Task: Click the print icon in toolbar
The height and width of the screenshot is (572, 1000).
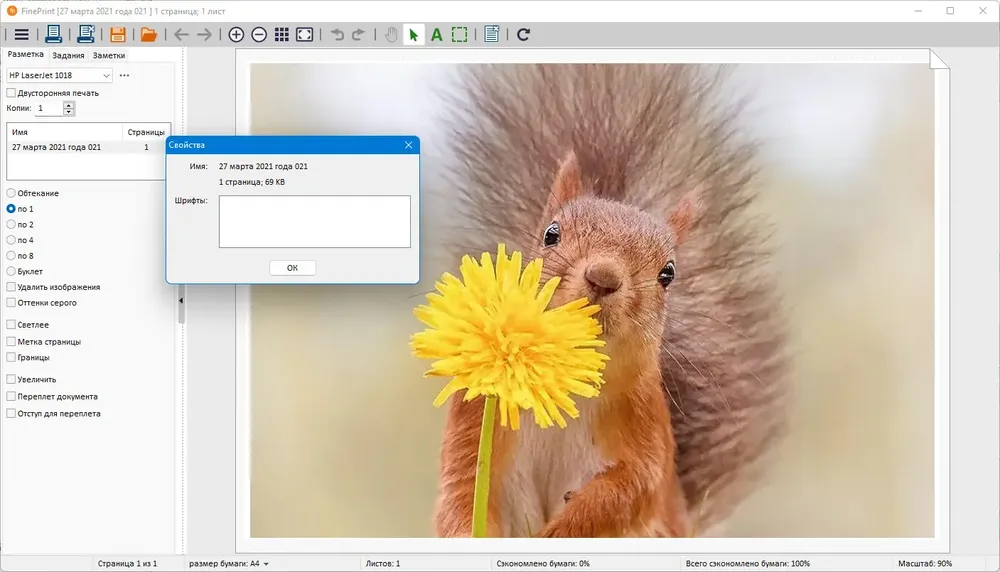Action: click(54, 34)
